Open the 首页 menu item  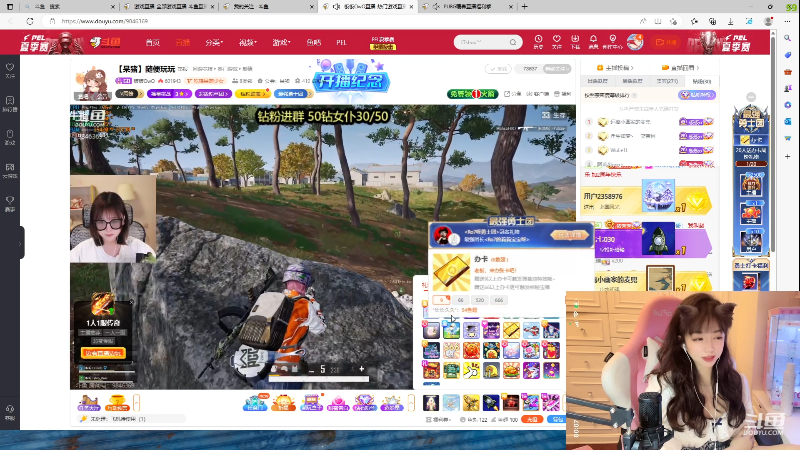coord(153,42)
